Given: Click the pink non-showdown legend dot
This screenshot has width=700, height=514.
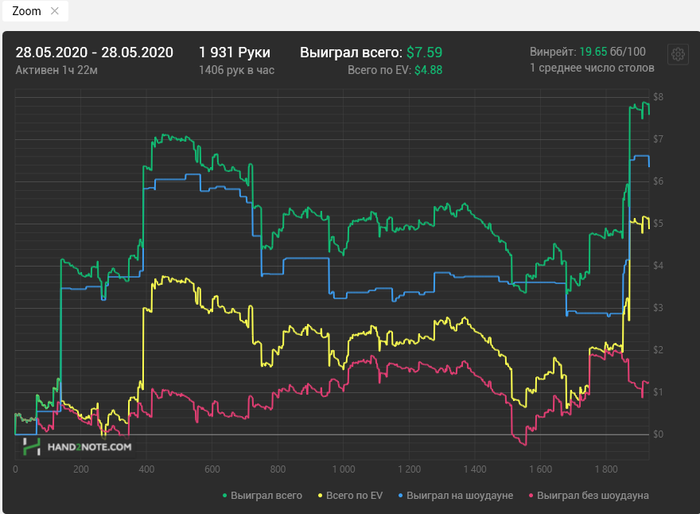Looking at the screenshot, I should (531, 496).
